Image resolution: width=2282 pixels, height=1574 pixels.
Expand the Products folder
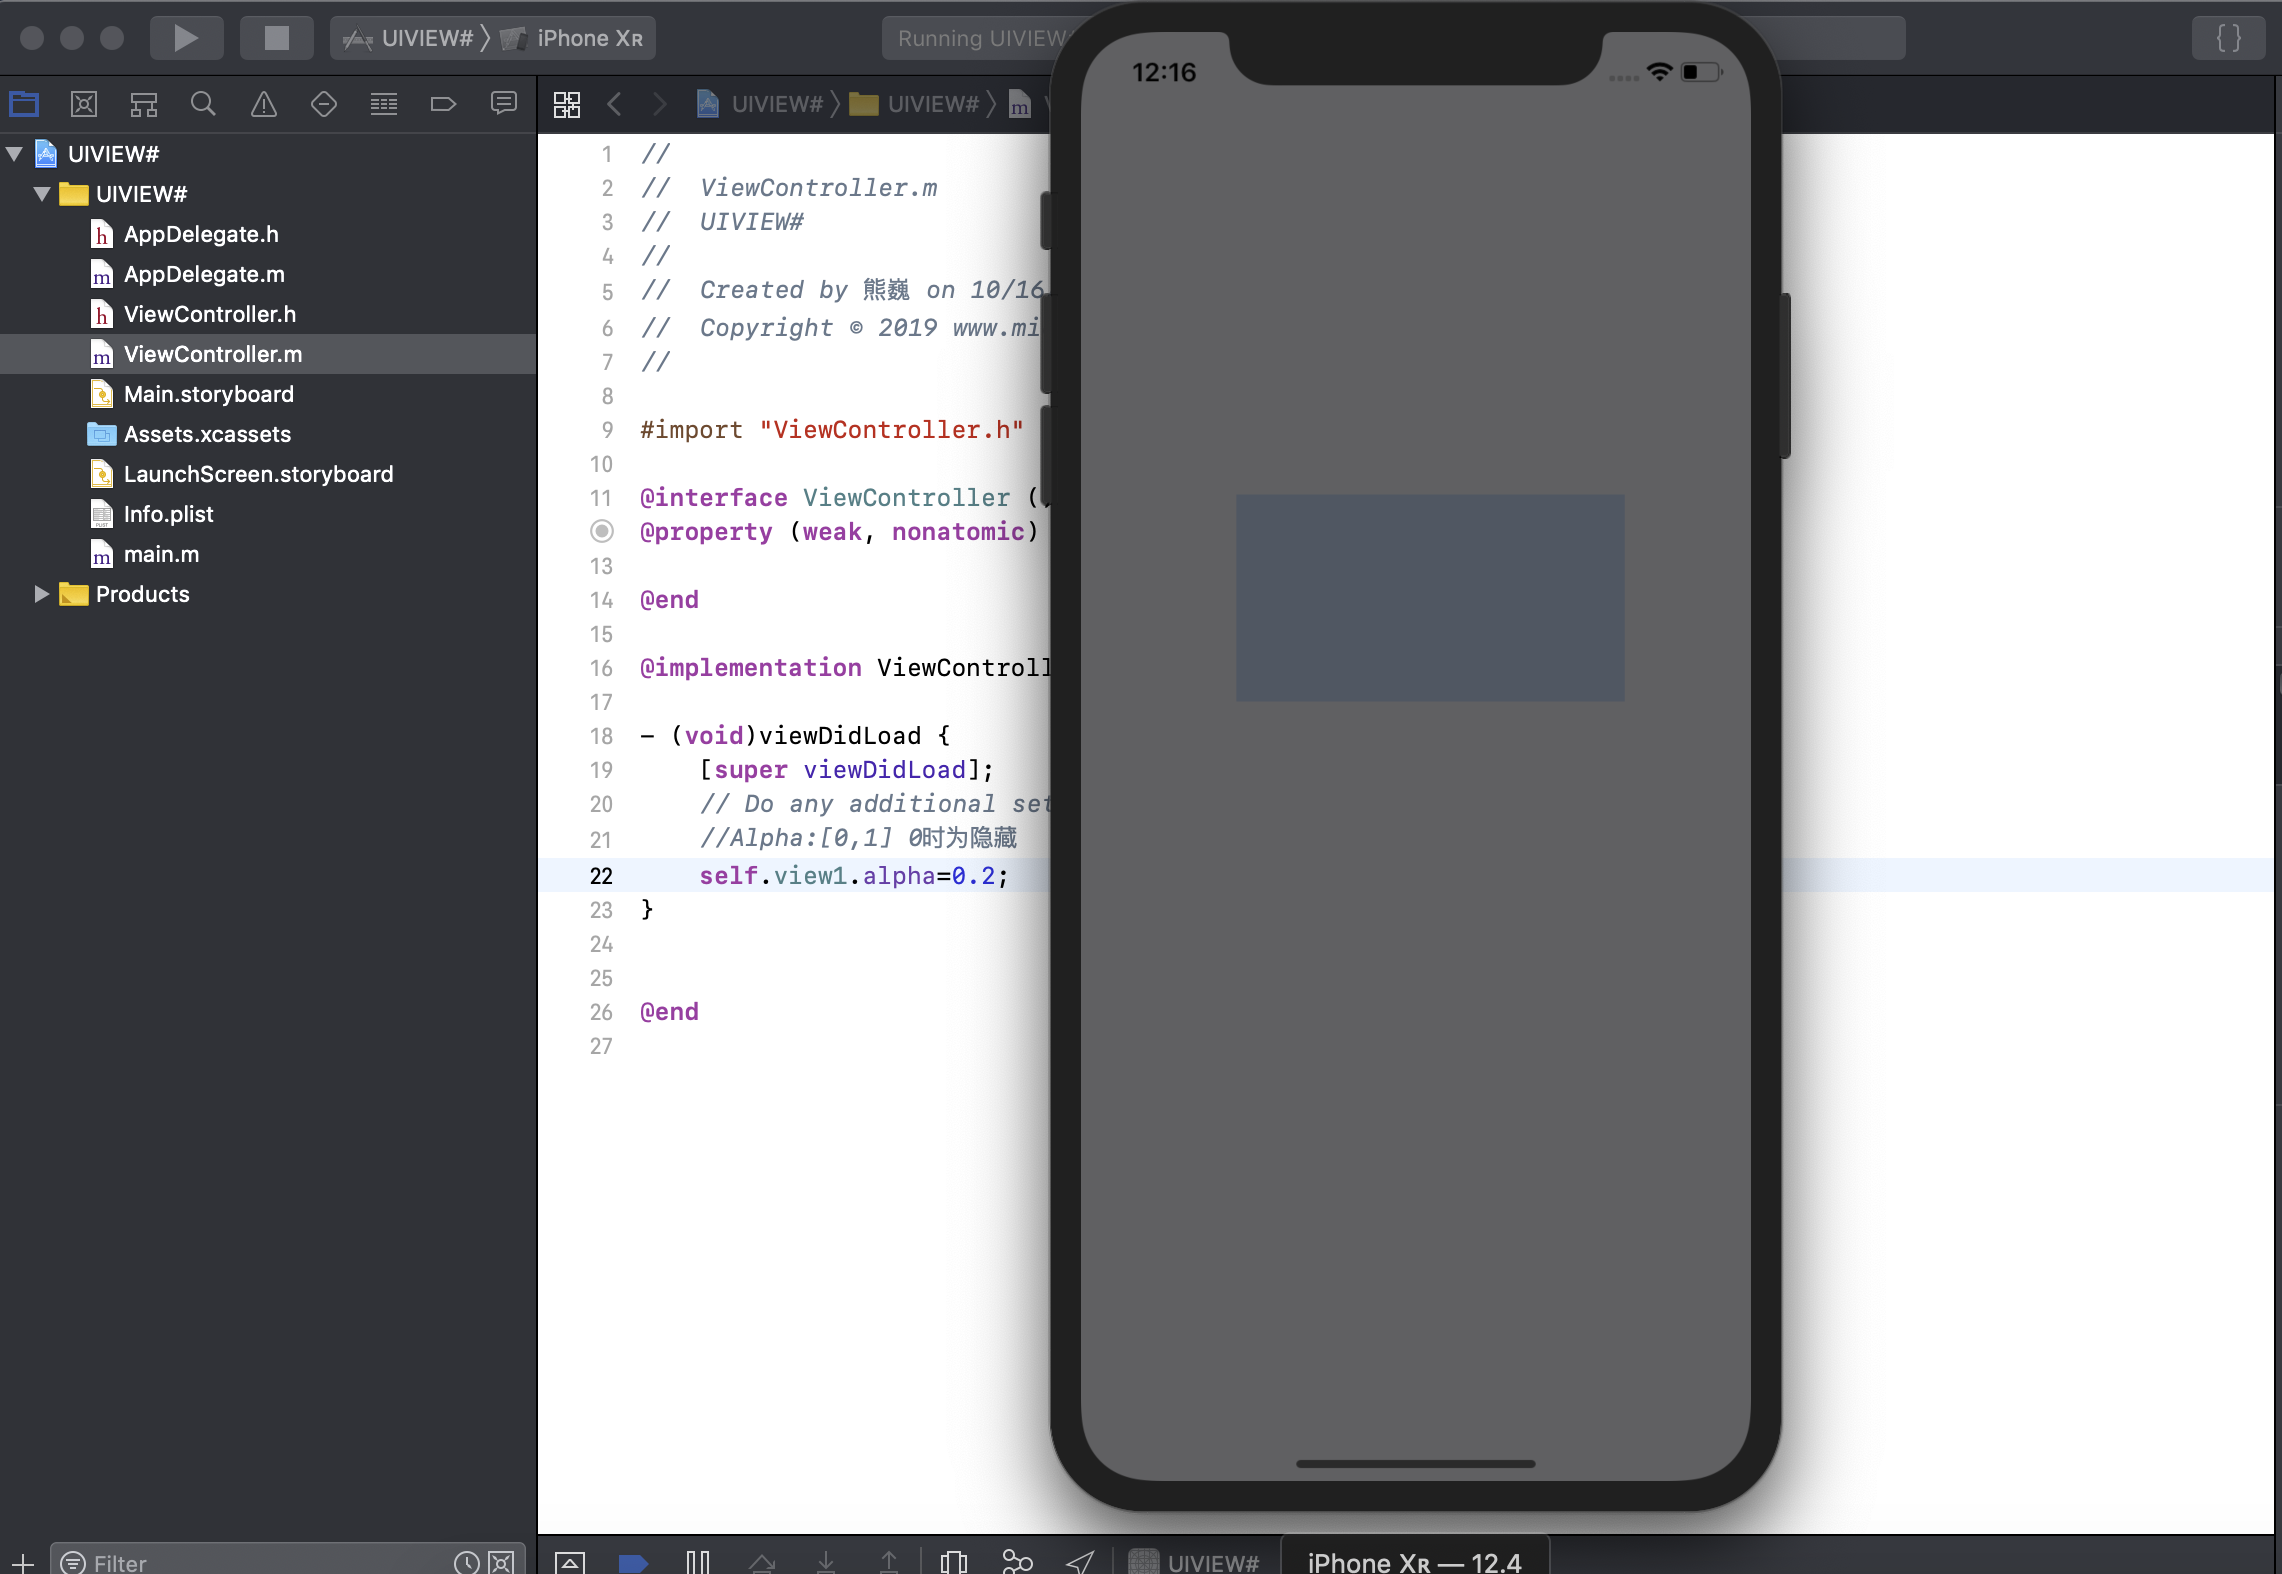click(x=42, y=594)
